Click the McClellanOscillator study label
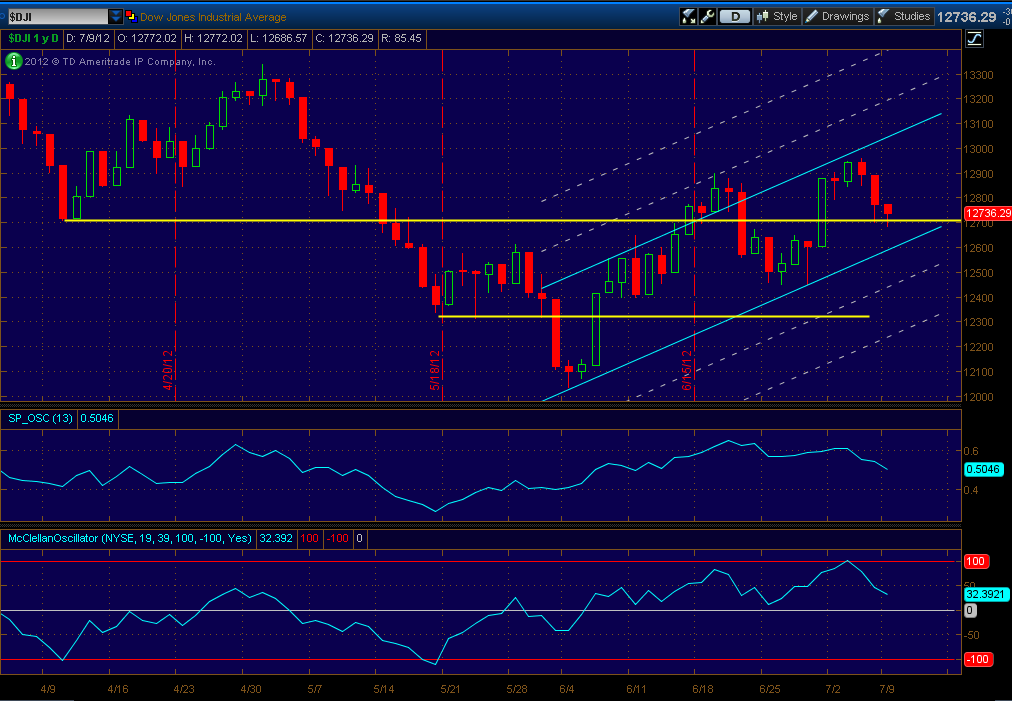Image resolution: width=1012 pixels, height=701 pixels. 130,538
